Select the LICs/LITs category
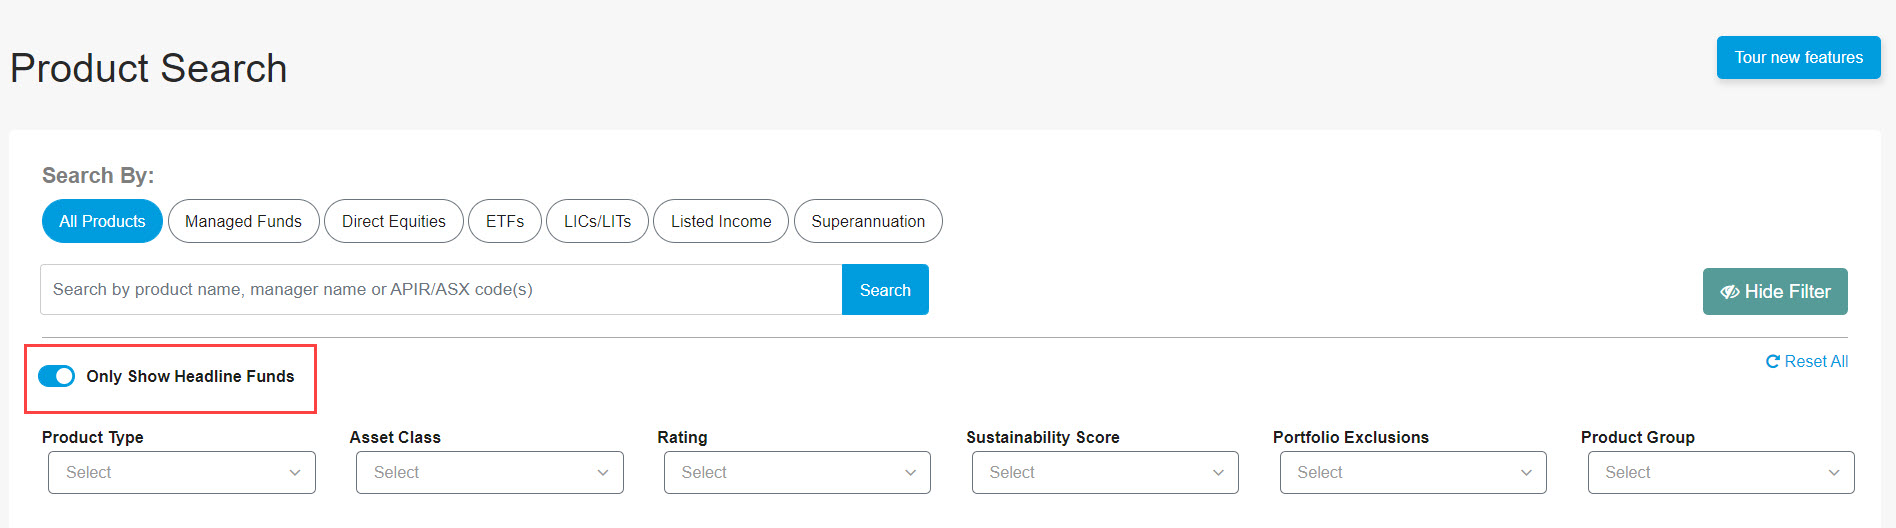1896x528 pixels. point(597,221)
